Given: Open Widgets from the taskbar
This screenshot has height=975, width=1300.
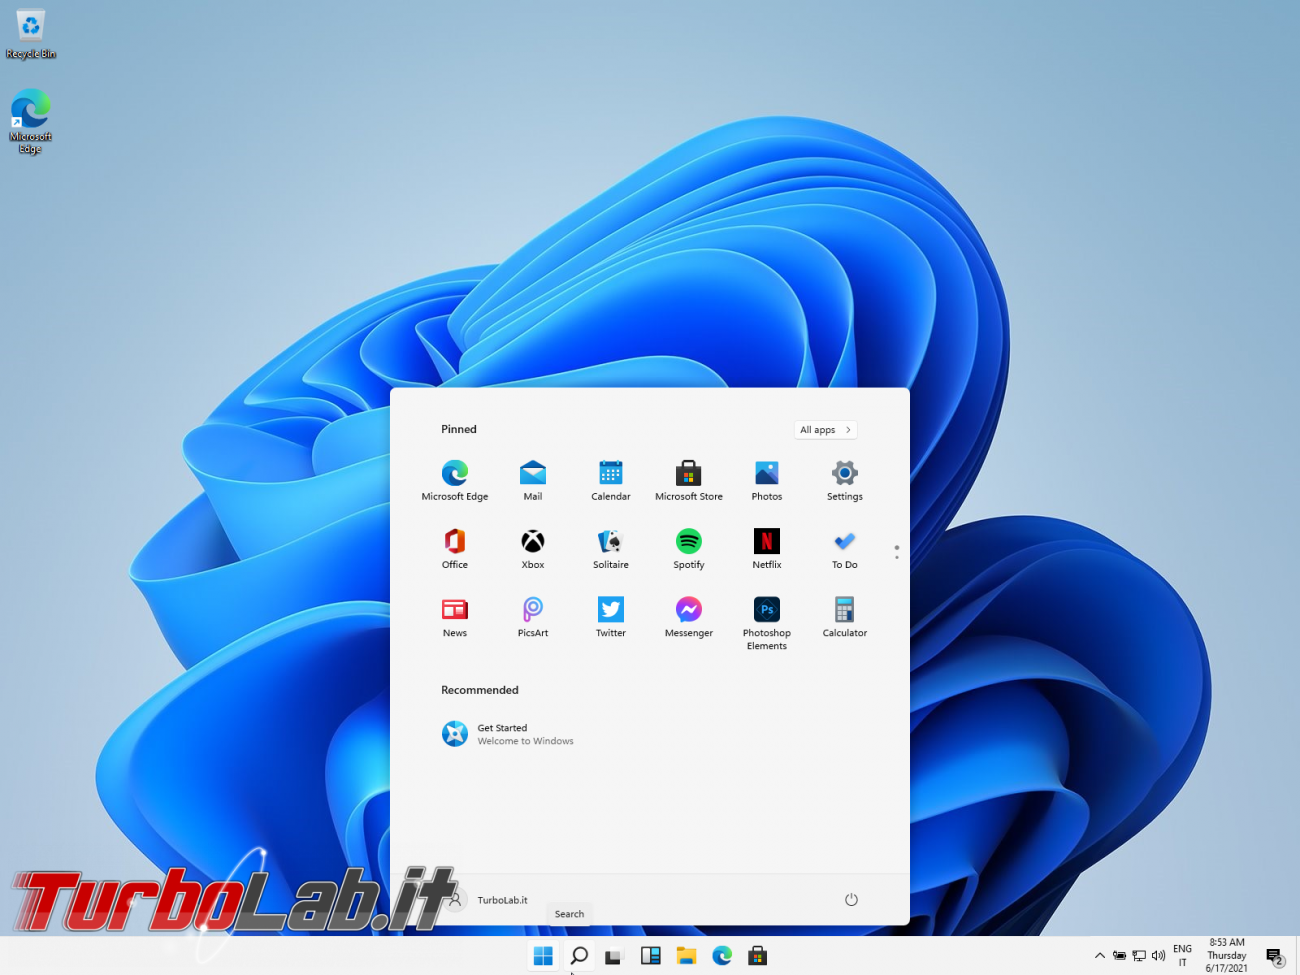Looking at the screenshot, I should pos(650,956).
